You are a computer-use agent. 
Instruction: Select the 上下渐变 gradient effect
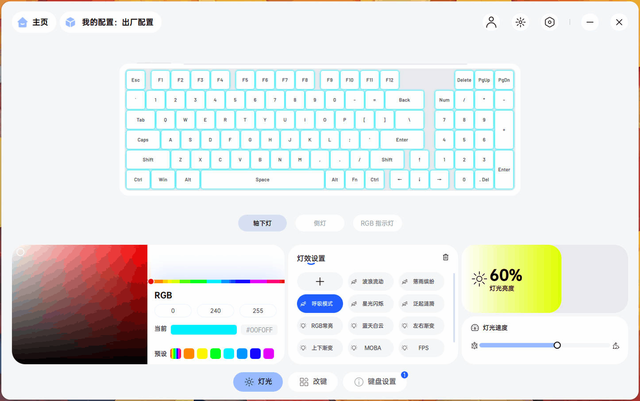(320, 348)
